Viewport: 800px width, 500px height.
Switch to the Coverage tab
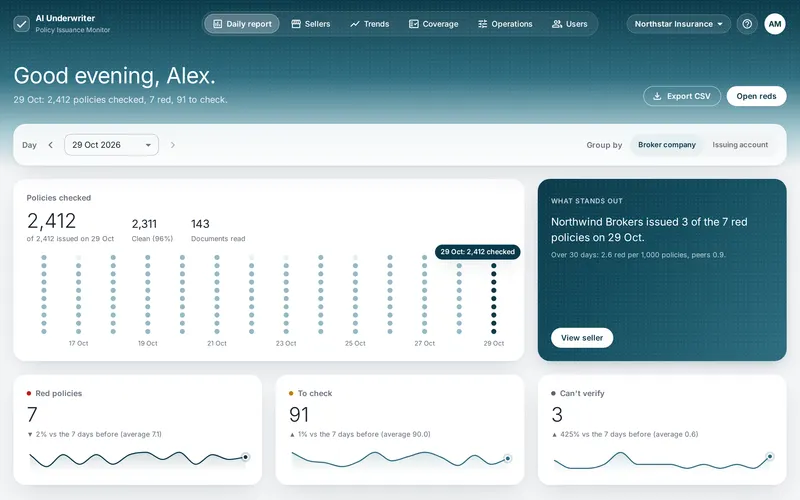point(434,24)
